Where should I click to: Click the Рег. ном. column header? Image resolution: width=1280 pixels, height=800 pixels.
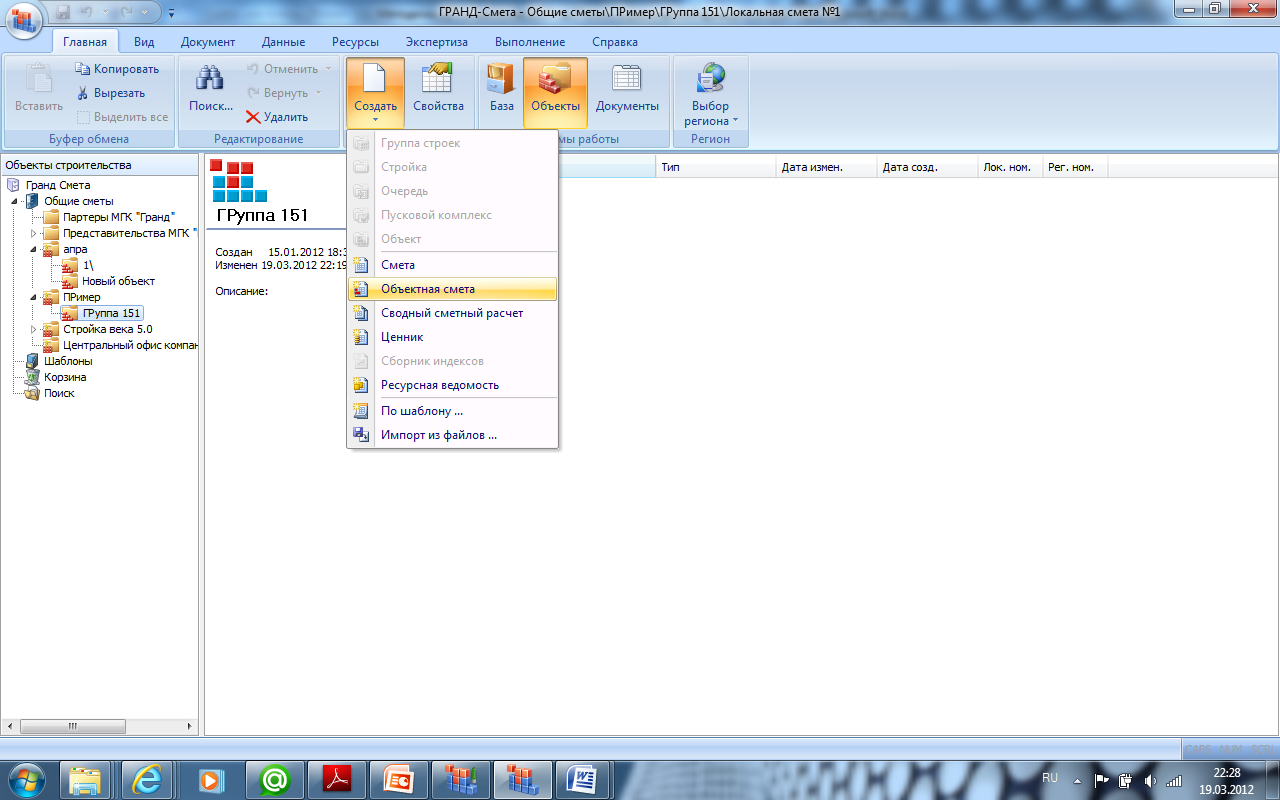click(x=1075, y=167)
